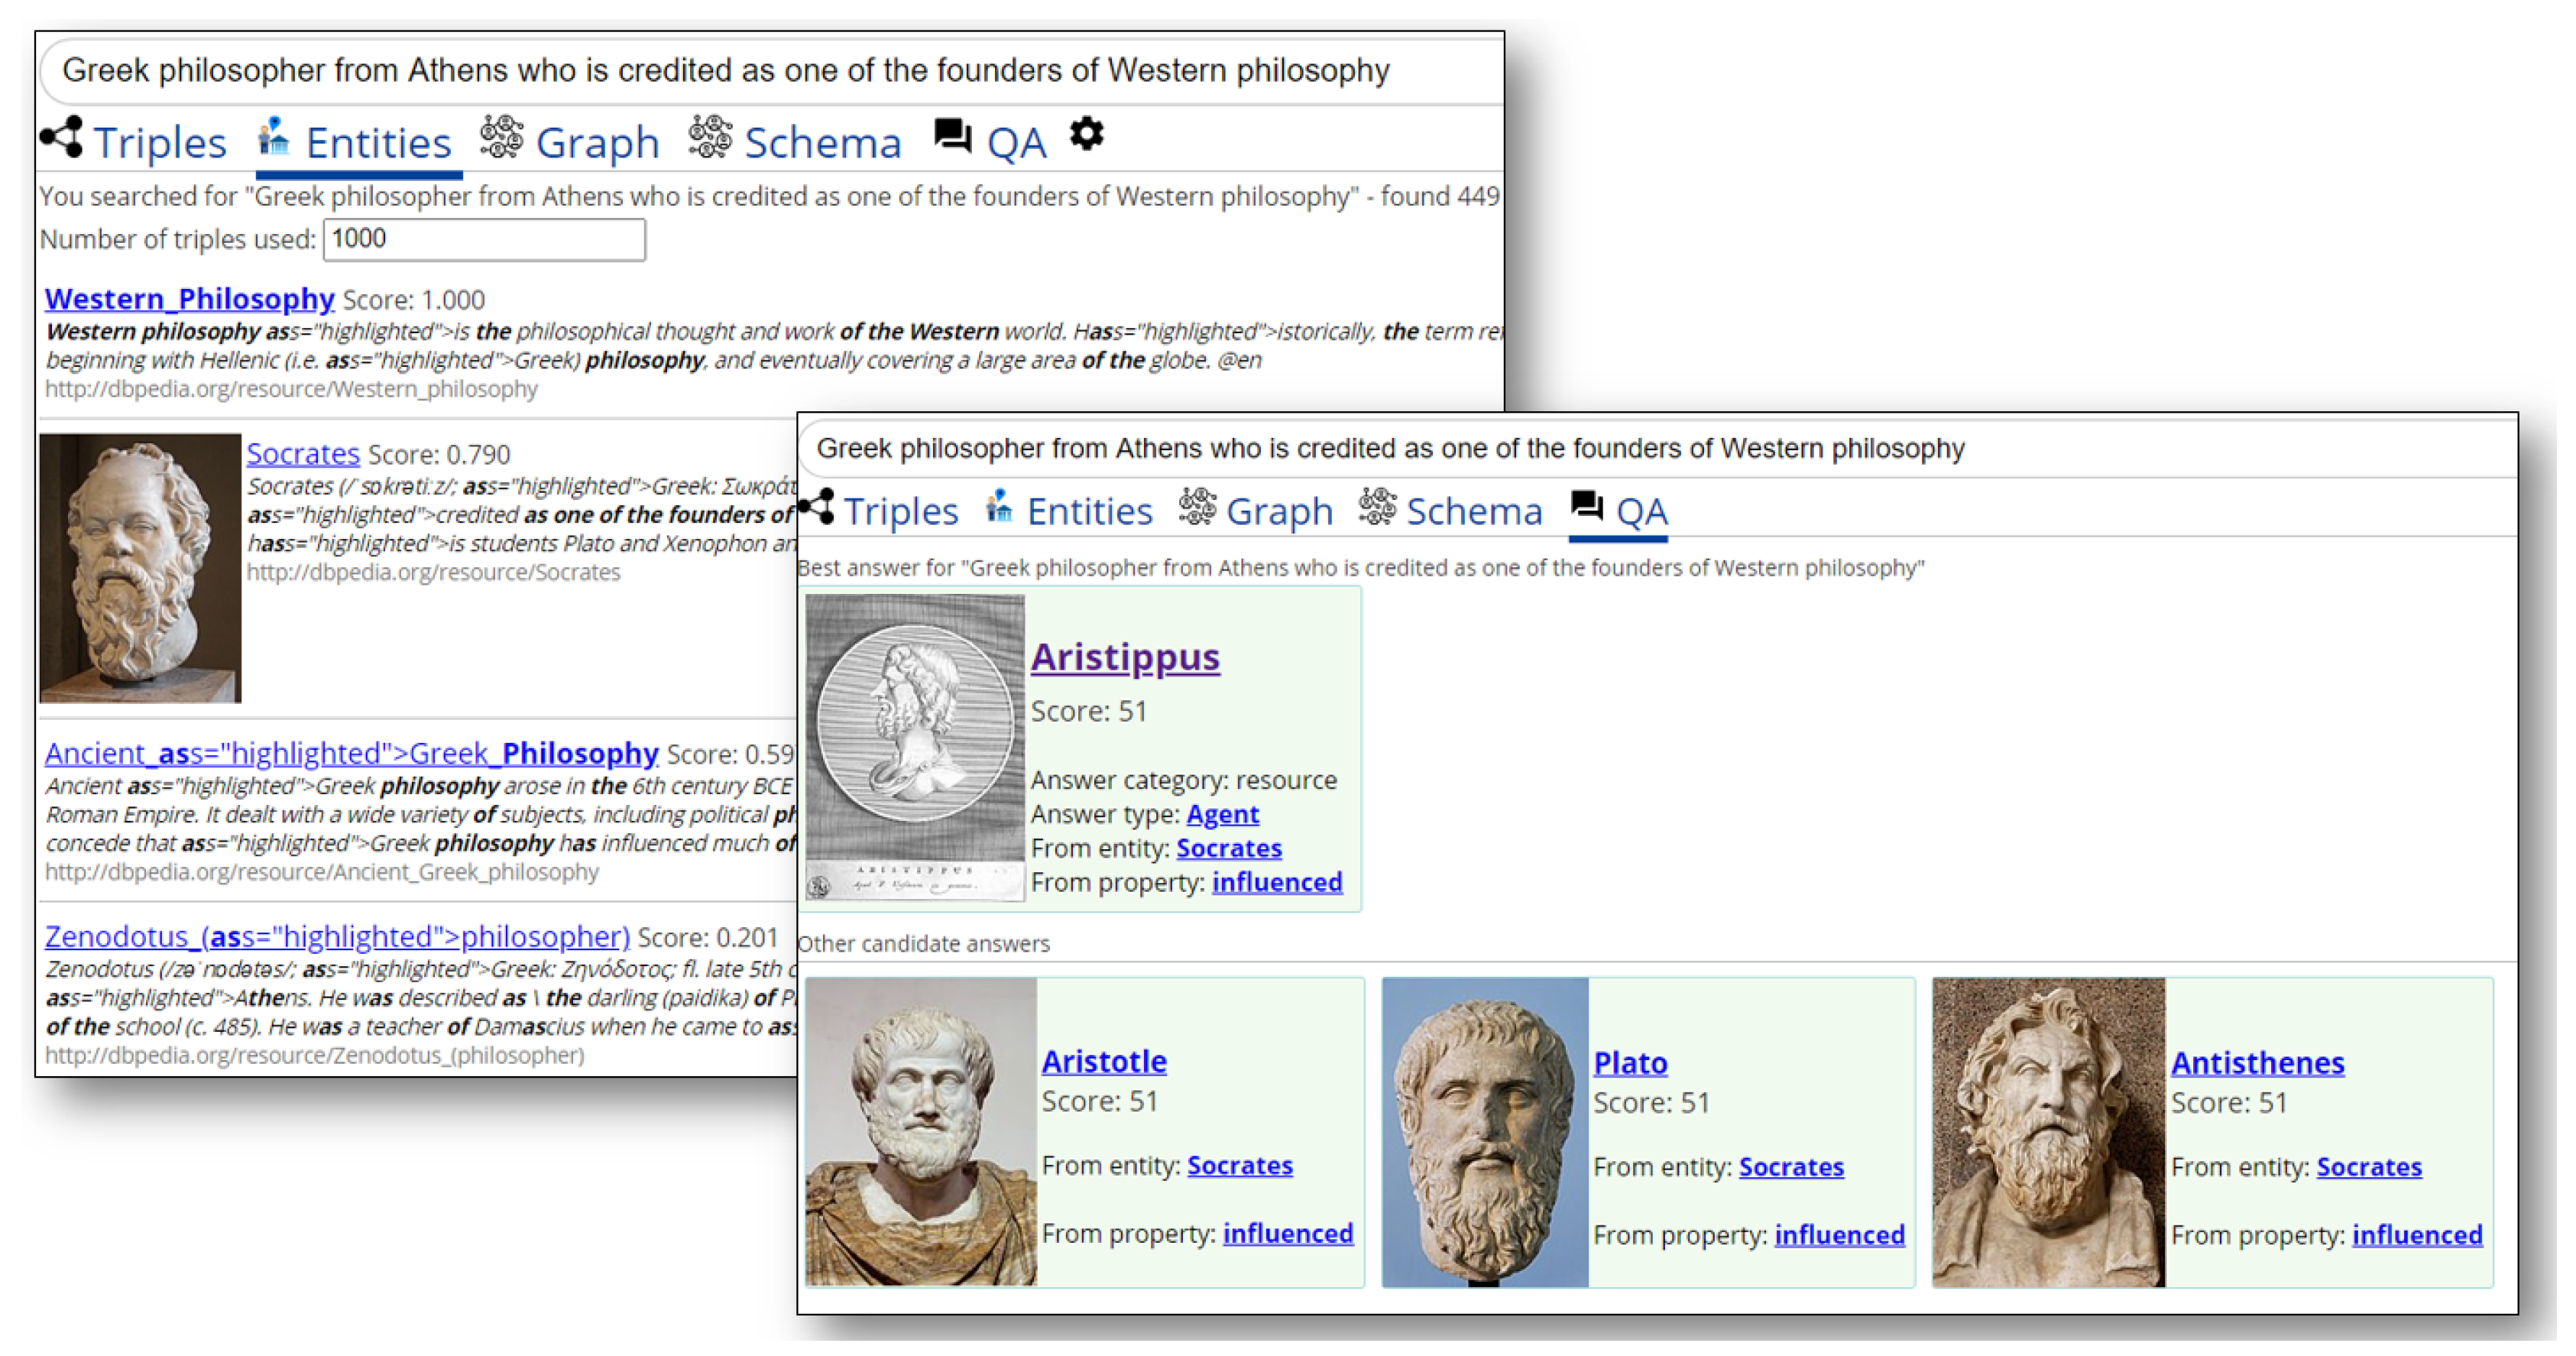This screenshot has width=2576, height=1356.
Task: Click the Schema icon in front window
Action: pos(1377,507)
